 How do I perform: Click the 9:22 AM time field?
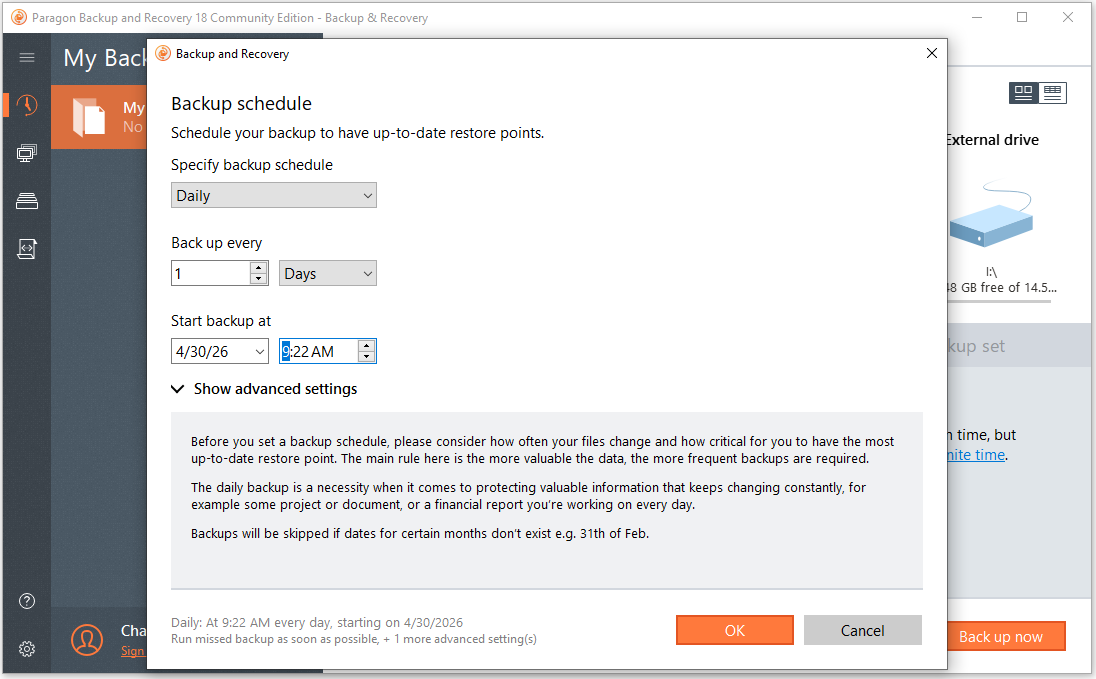tap(319, 351)
